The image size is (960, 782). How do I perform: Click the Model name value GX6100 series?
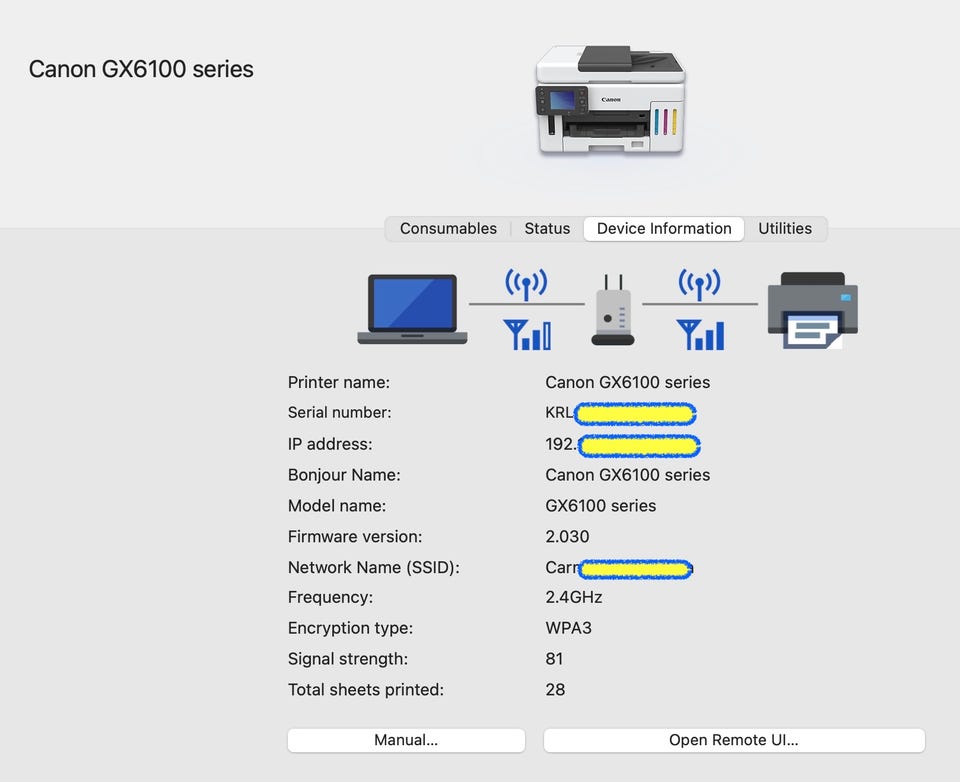point(601,505)
